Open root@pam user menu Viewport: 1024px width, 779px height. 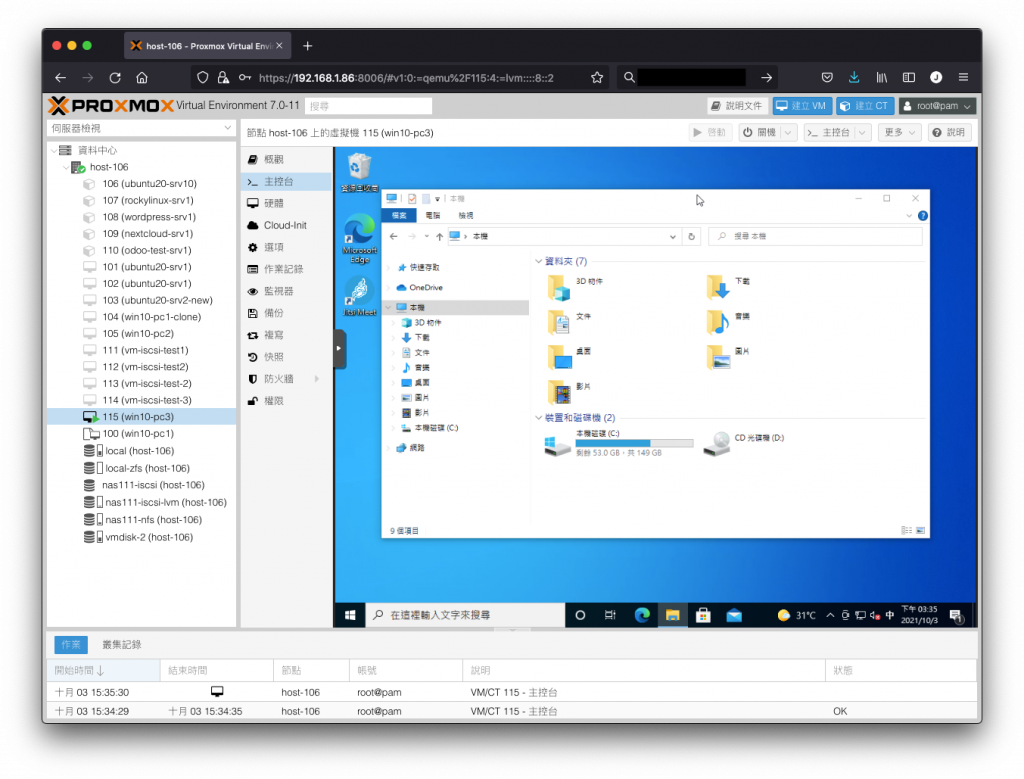937,106
